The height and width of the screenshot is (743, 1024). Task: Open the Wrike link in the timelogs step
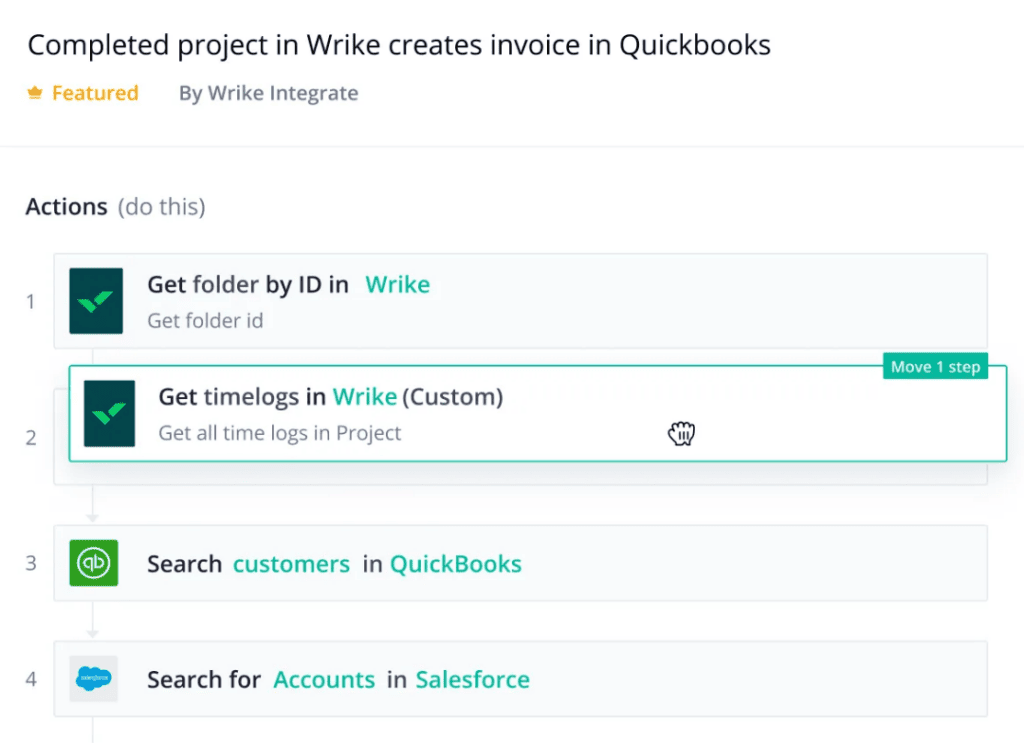pyautogui.click(x=364, y=396)
